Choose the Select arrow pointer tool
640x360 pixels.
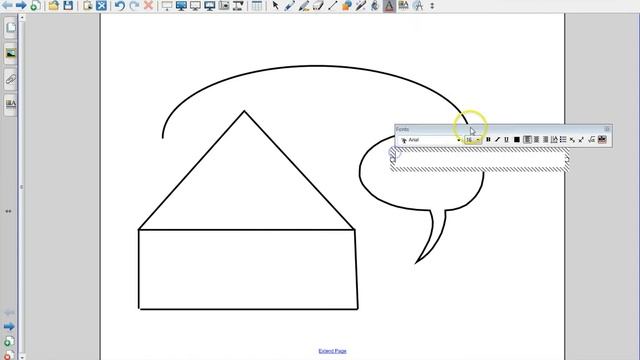[275, 5]
